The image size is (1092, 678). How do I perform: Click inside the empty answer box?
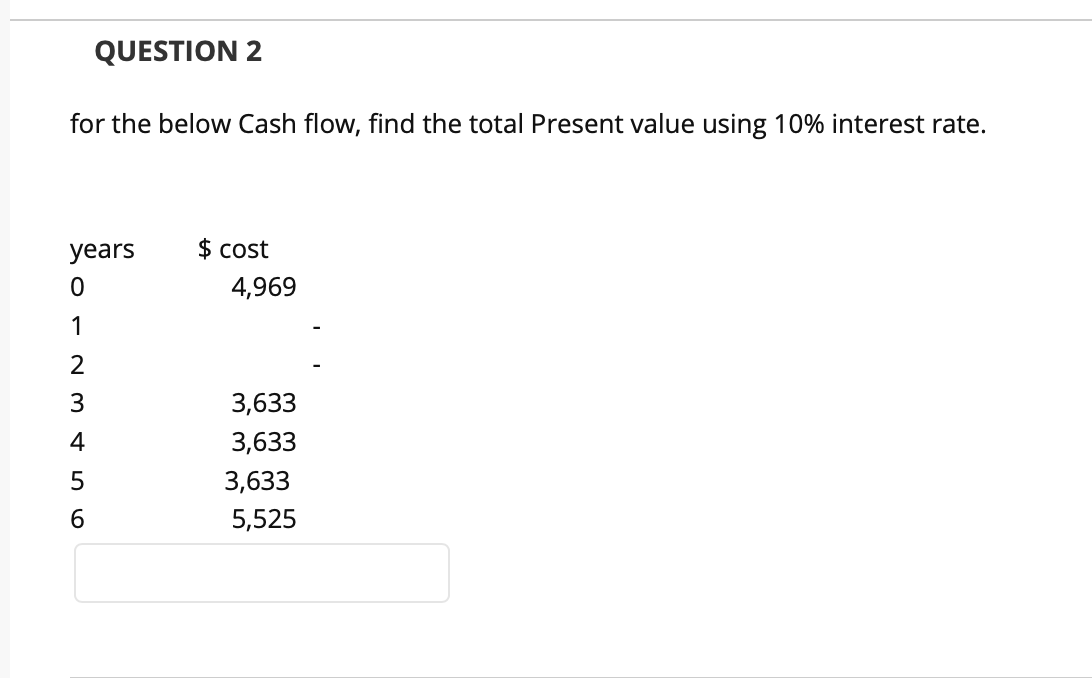pyautogui.click(x=262, y=572)
